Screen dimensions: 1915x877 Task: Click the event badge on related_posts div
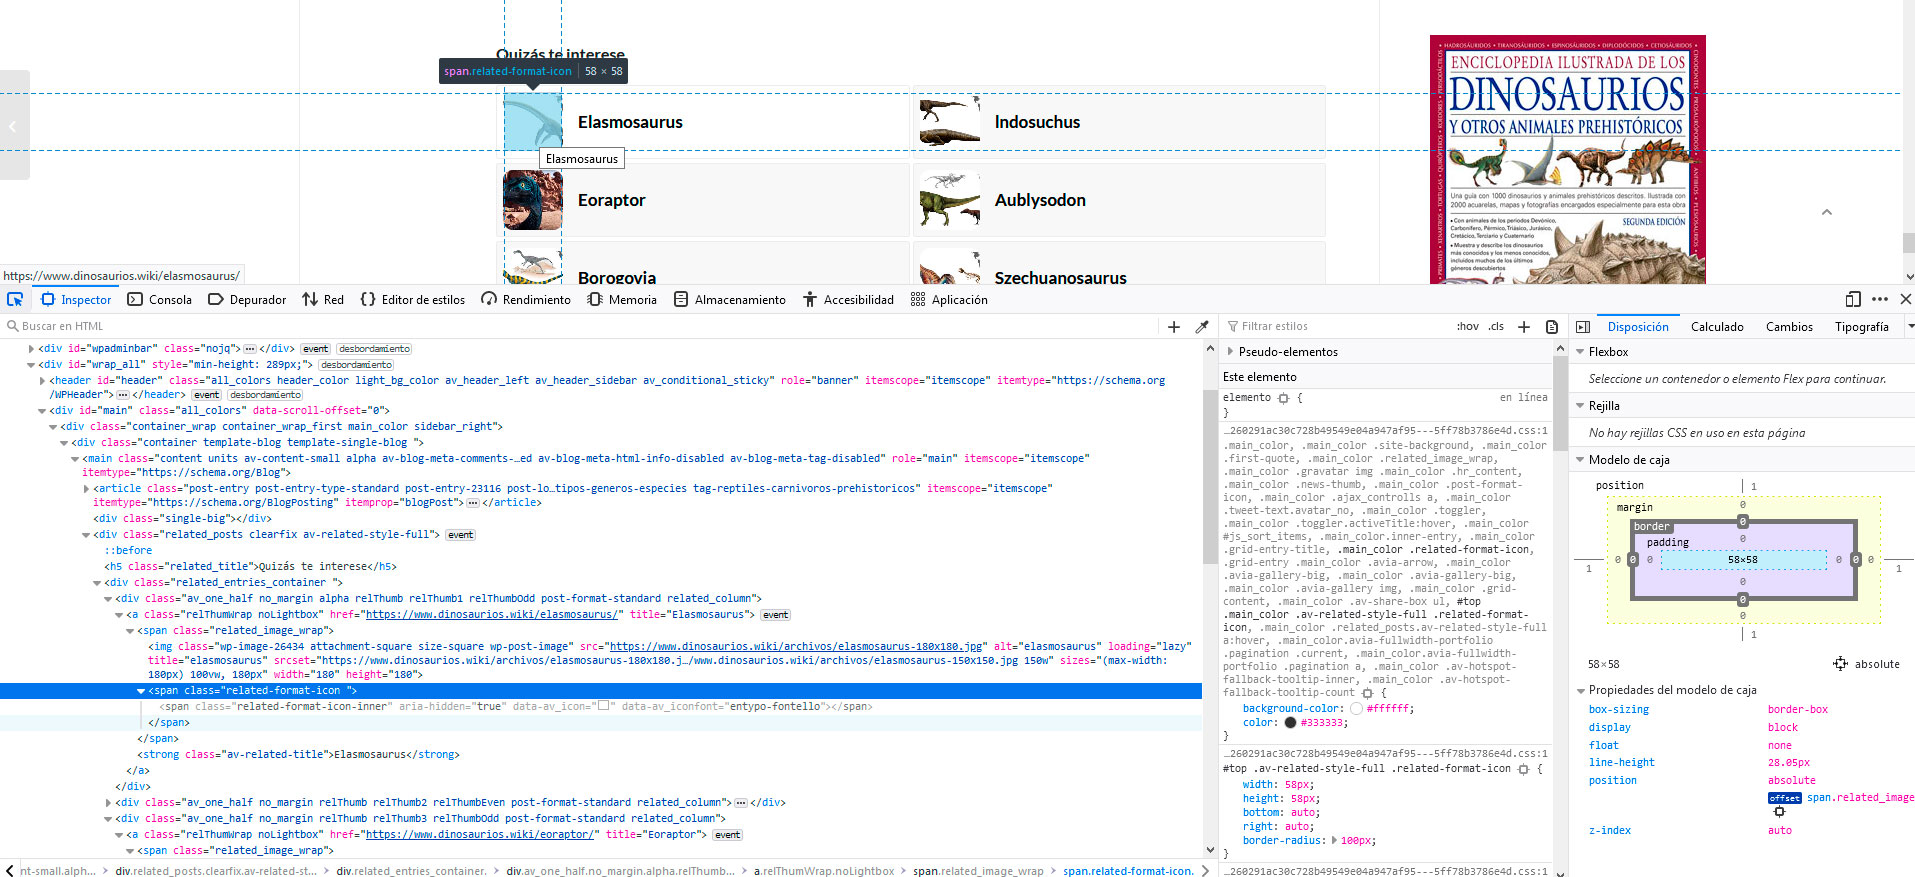(x=460, y=535)
